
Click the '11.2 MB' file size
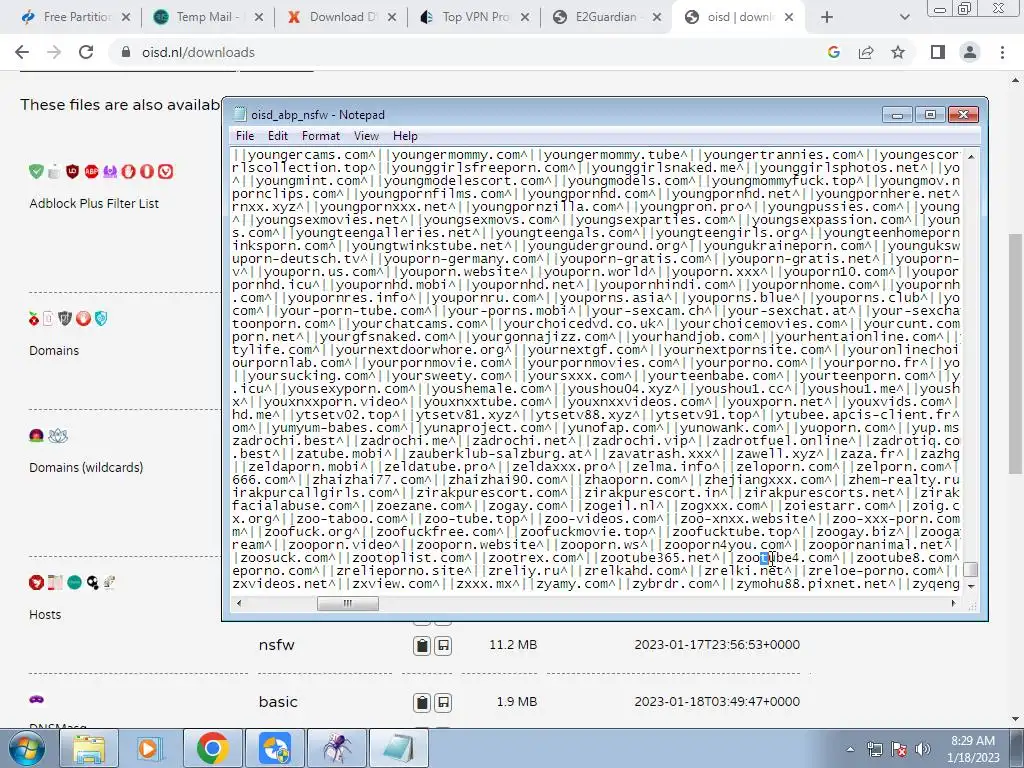[x=513, y=645]
